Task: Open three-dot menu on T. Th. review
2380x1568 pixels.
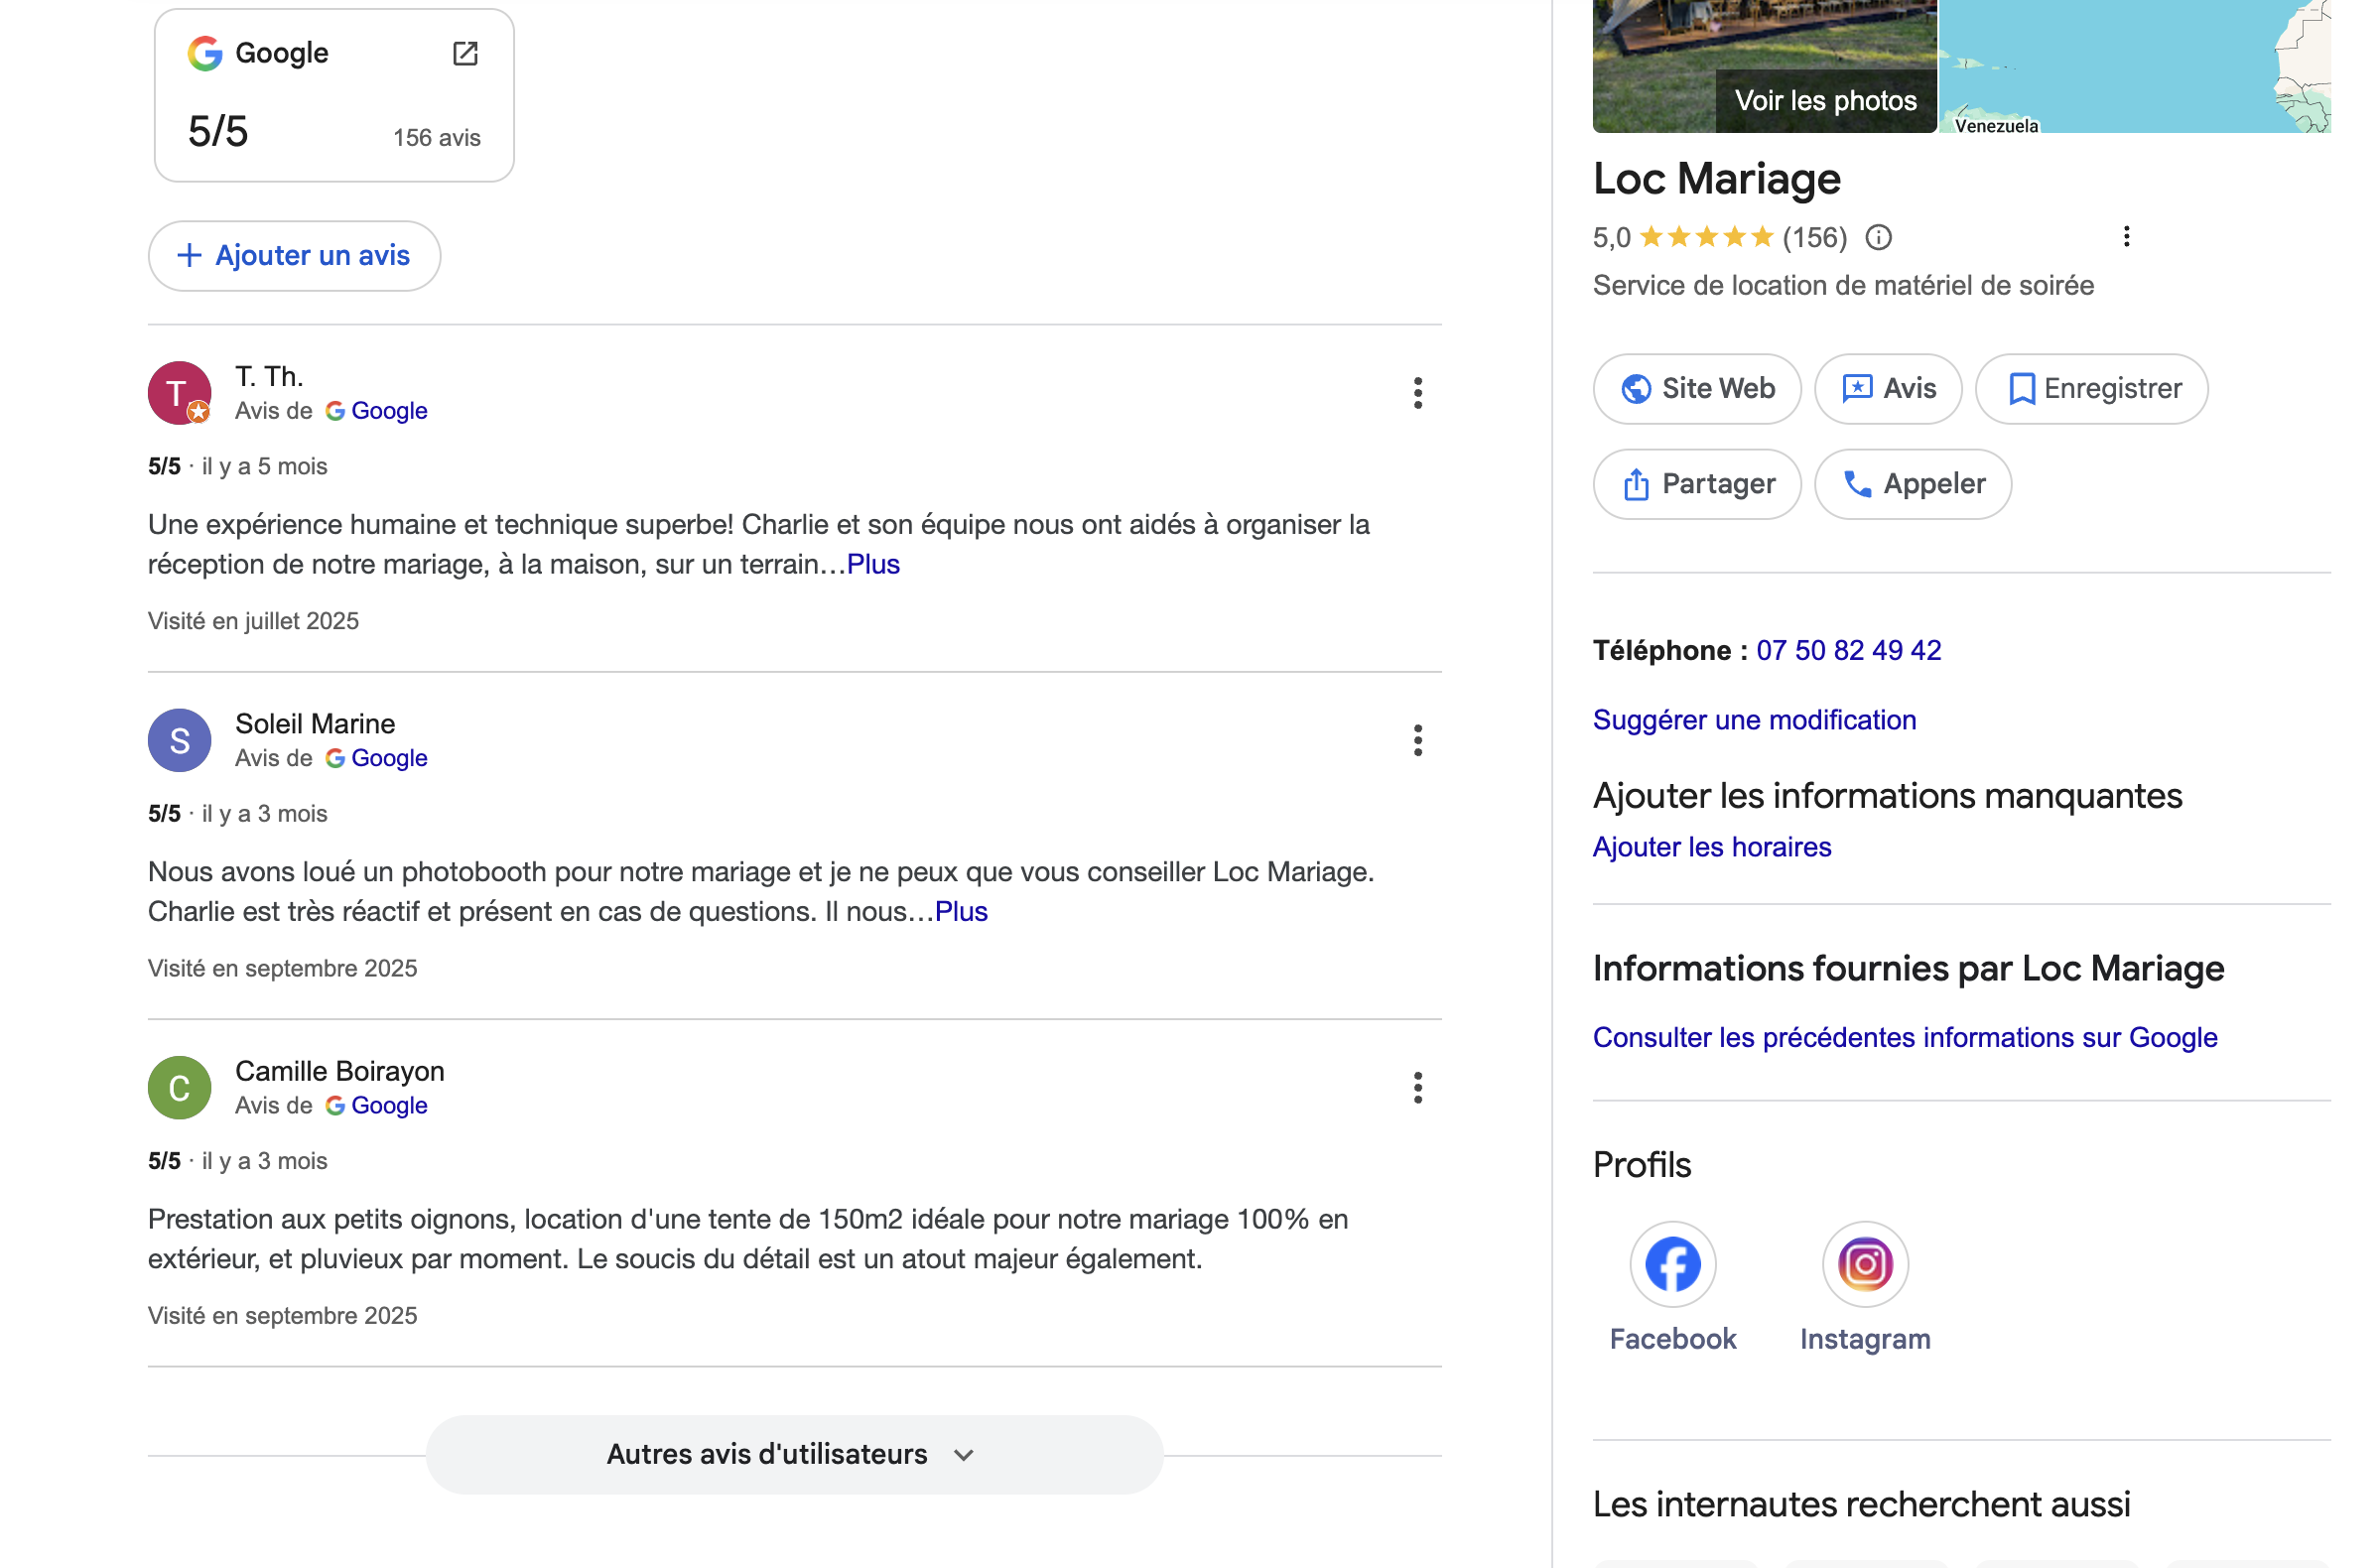Action: pyautogui.click(x=1418, y=393)
